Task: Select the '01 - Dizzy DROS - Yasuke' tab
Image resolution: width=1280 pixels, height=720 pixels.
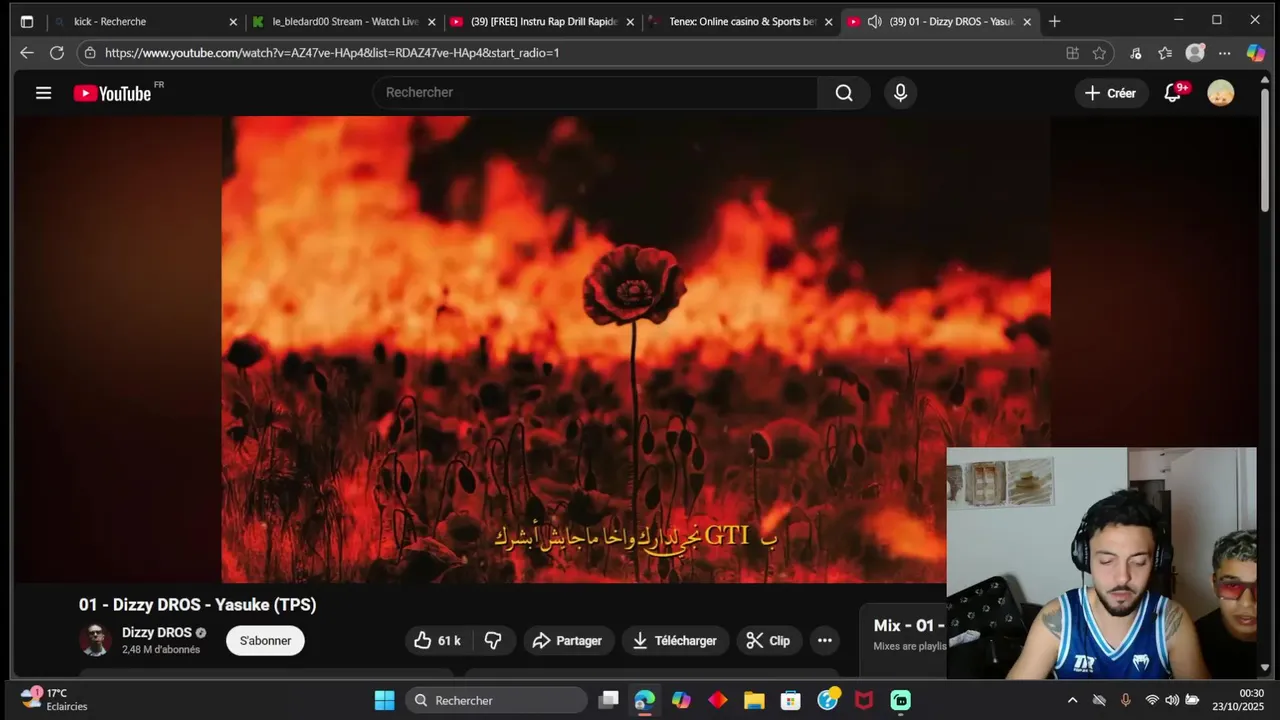Action: tap(940, 21)
